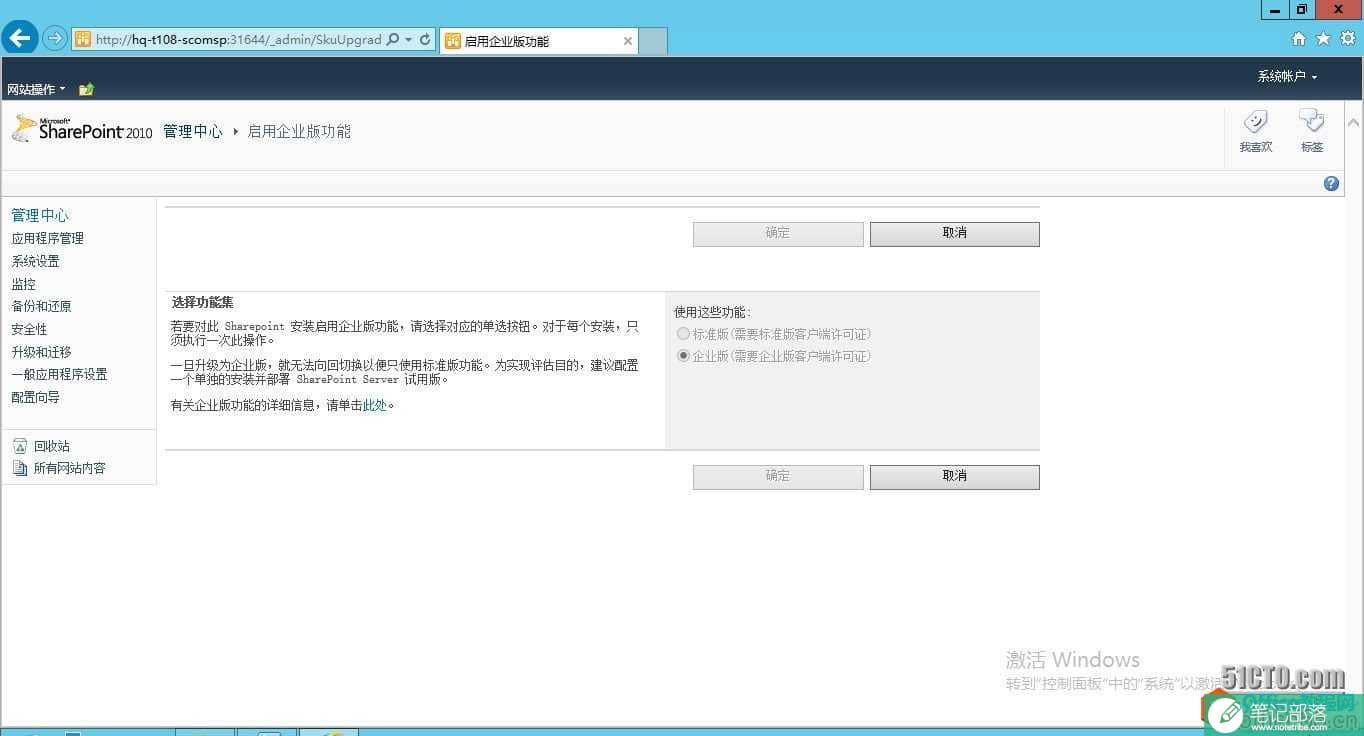Image resolution: width=1364 pixels, height=736 pixels.
Task: Open 配置向导
Action: coord(35,397)
